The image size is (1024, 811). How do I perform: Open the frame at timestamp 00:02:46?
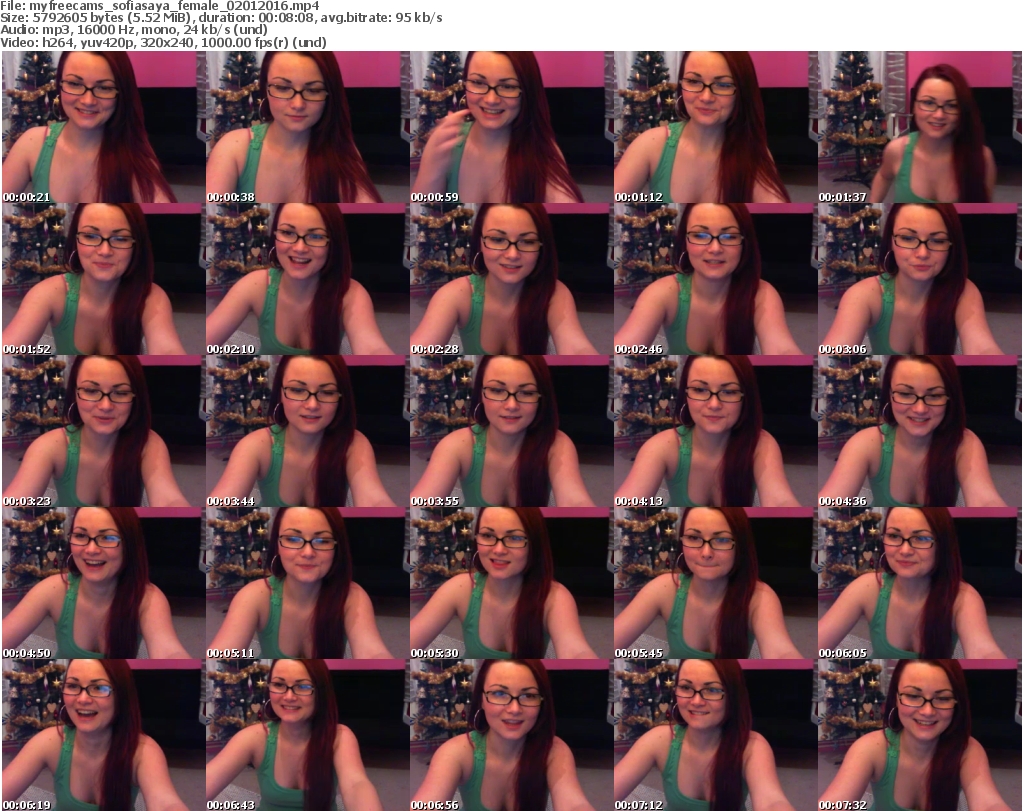[x=715, y=279]
